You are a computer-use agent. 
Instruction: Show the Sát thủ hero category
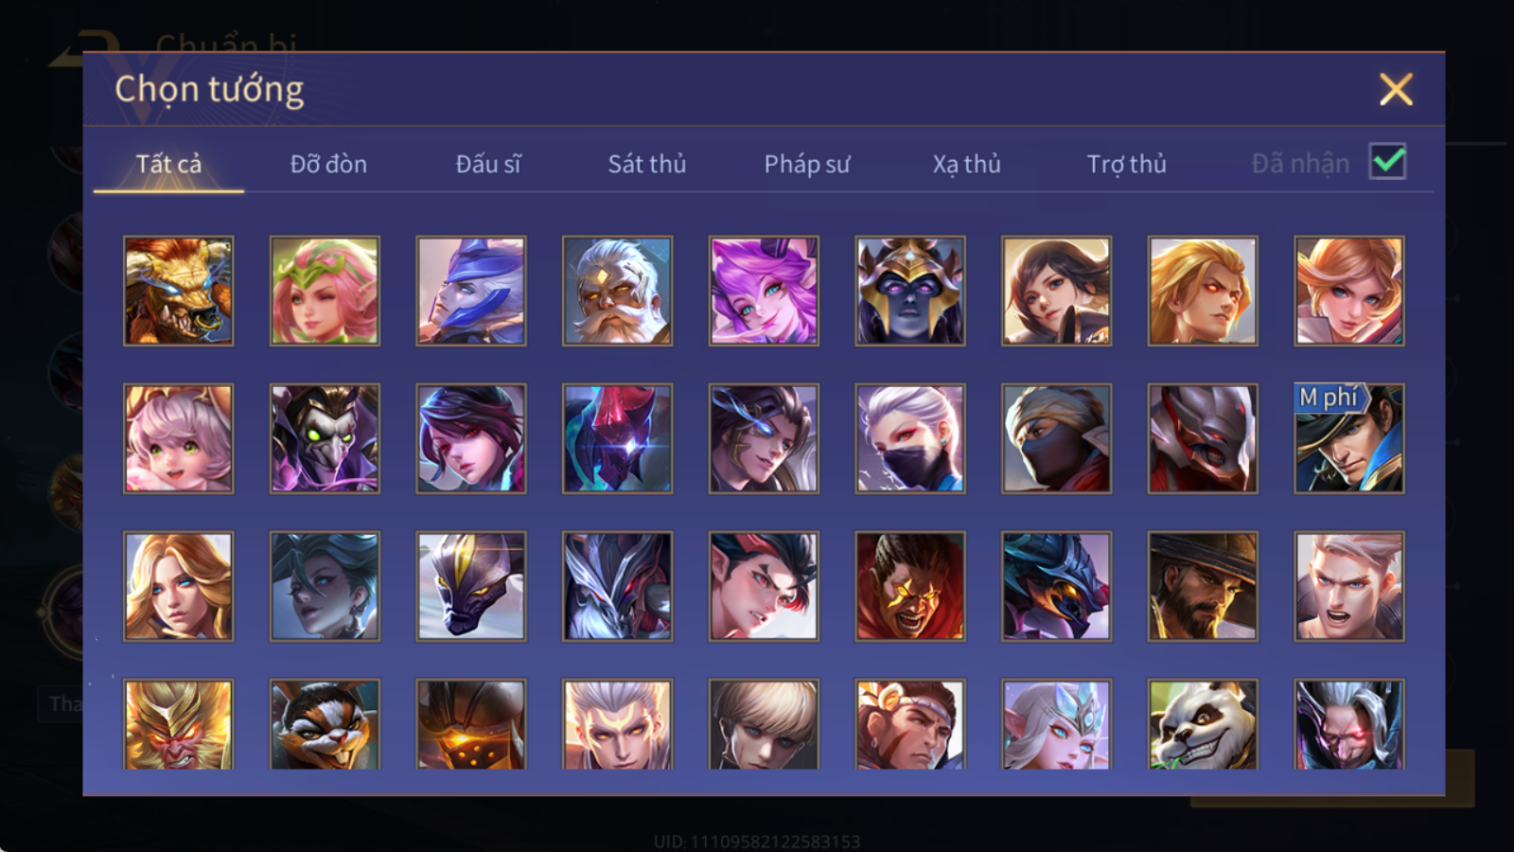tap(647, 164)
